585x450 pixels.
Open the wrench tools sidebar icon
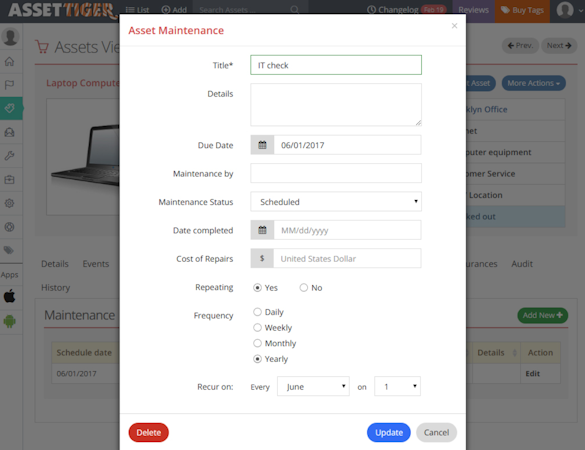click(x=10, y=156)
